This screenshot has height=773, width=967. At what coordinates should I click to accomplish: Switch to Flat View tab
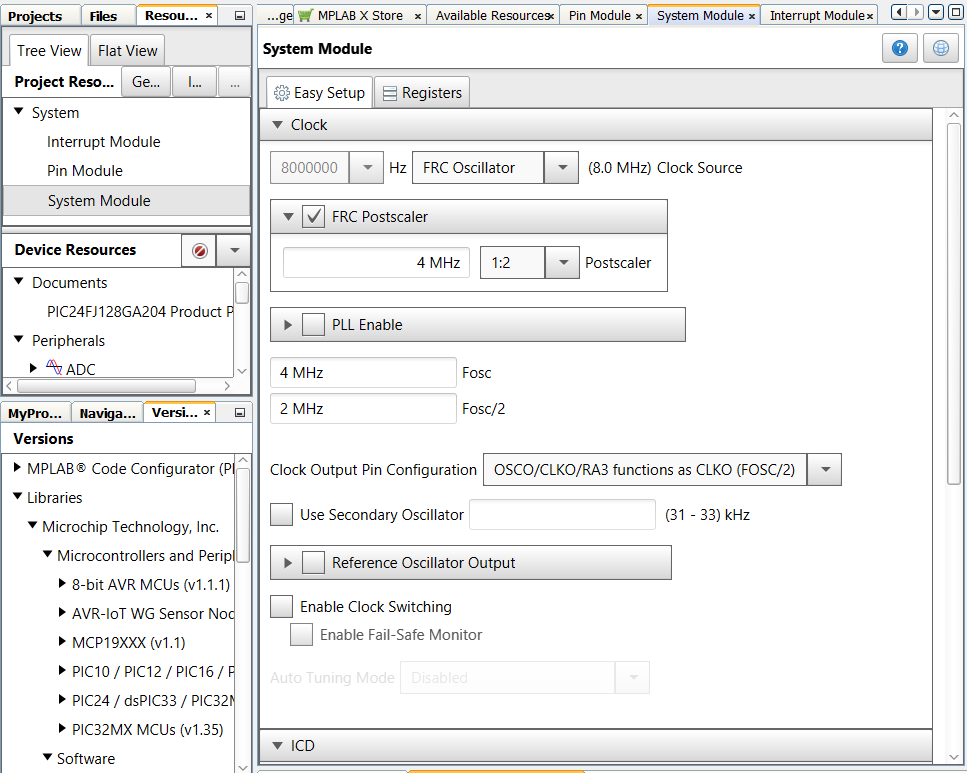[128, 51]
